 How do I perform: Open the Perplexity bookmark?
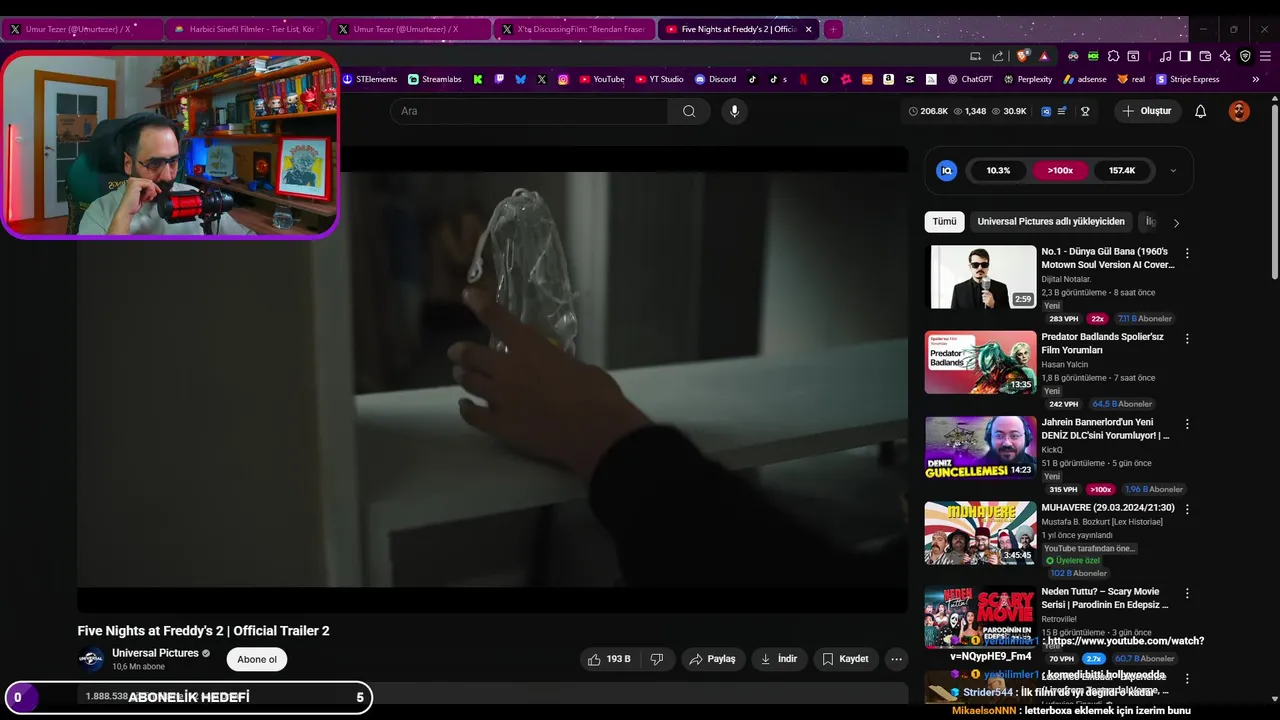(x=1028, y=79)
